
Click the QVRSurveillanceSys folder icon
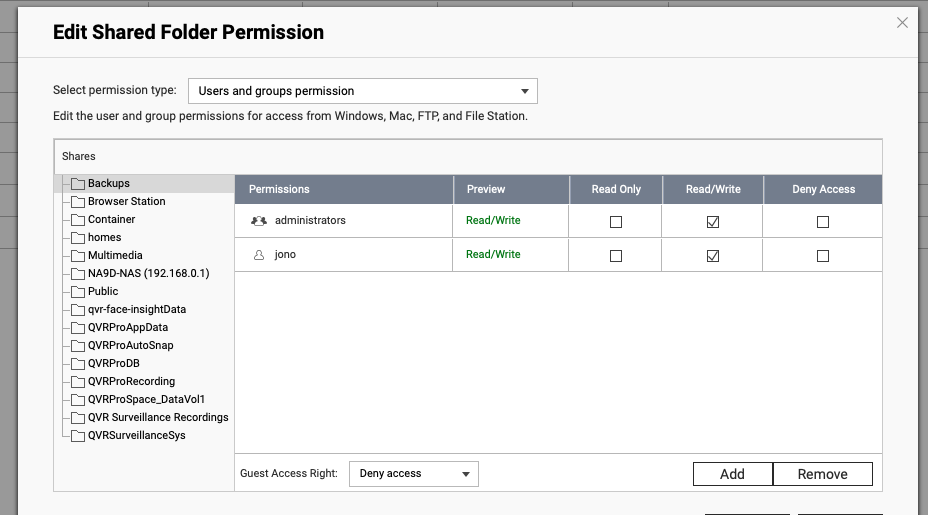[x=78, y=436]
